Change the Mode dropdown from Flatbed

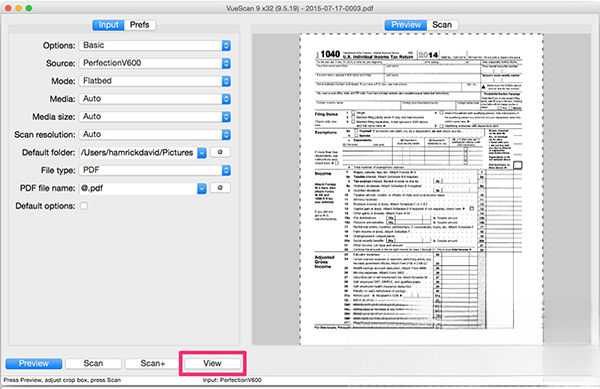(x=155, y=81)
